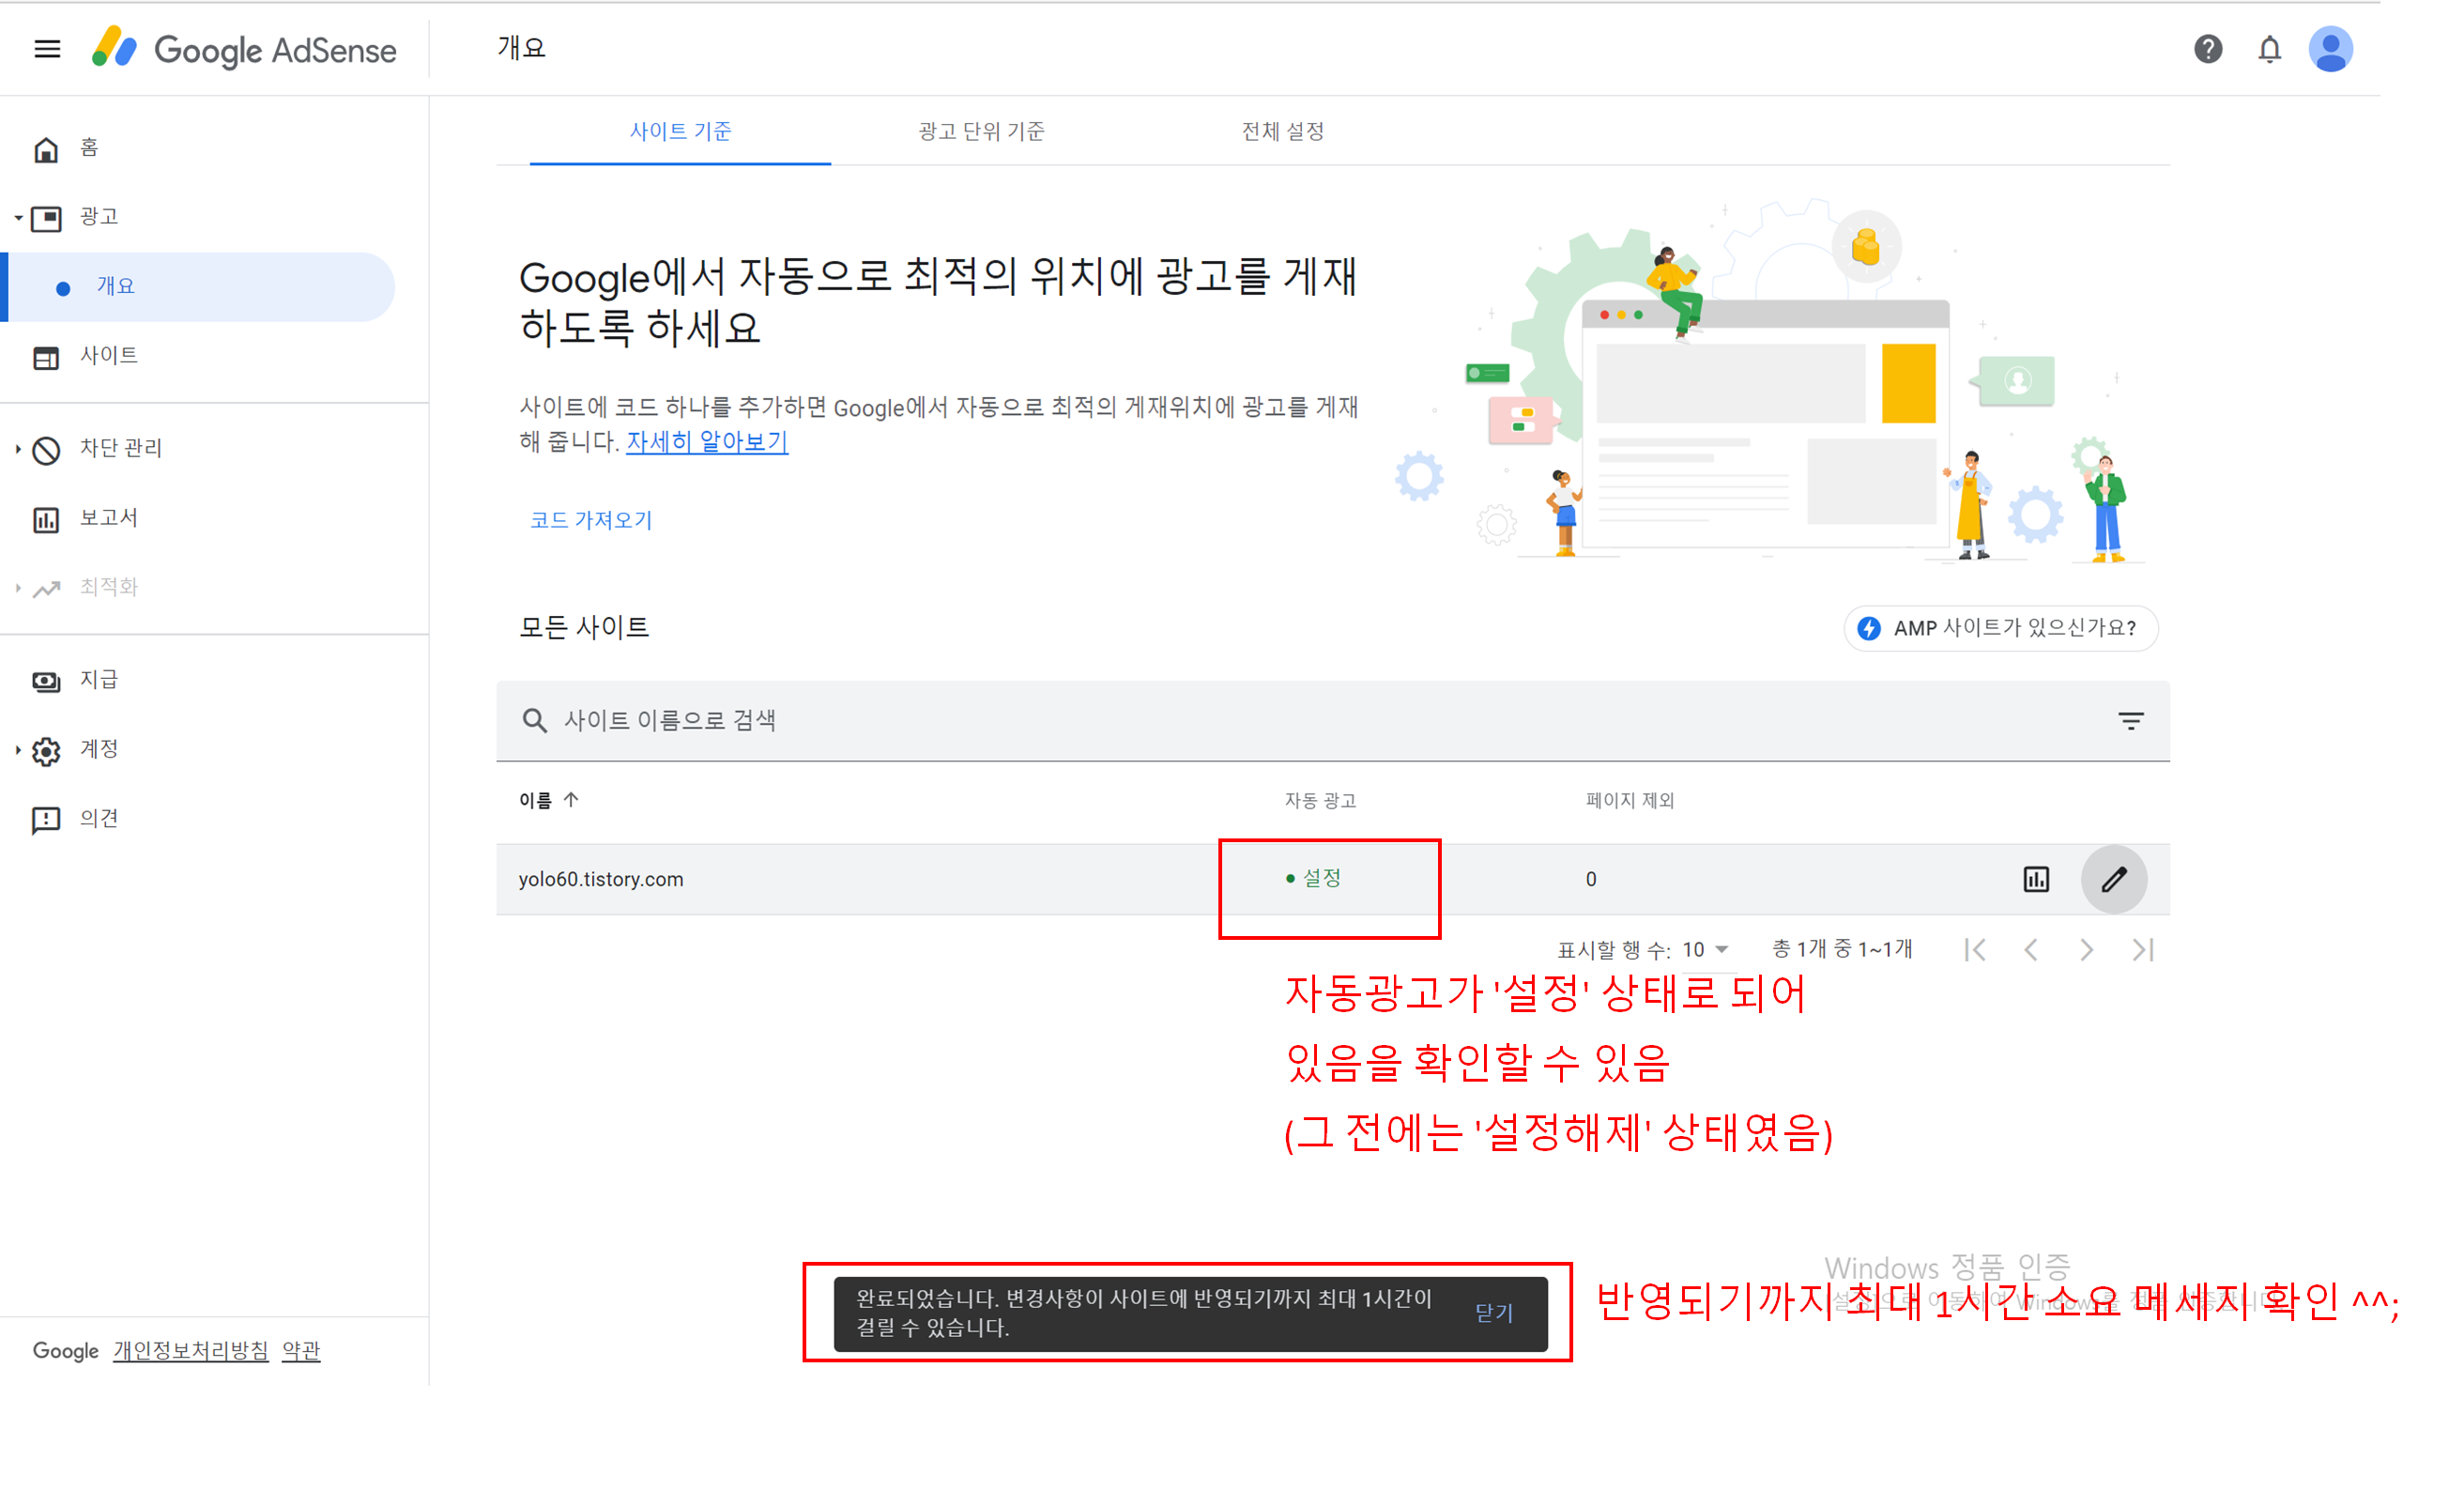
Task: Go to the last page arrow
Action: click(x=2142, y=950)
